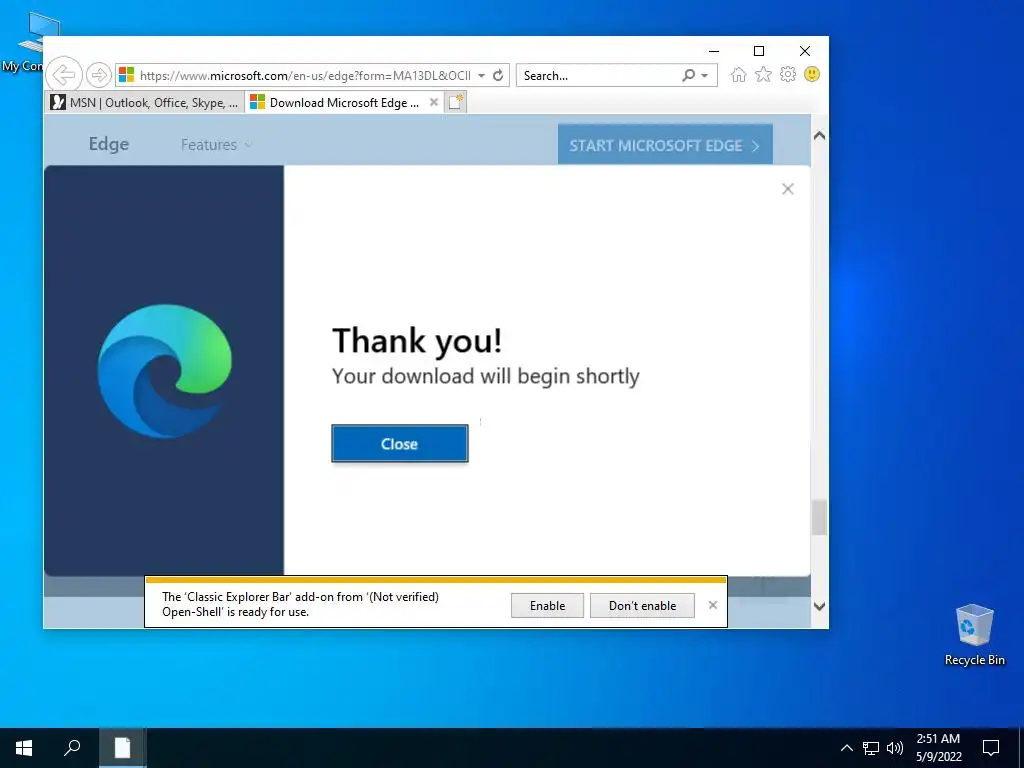This screenshot has height=768, width=1024.
Task: Click into the address bar URL field
Action: click(304, 75)
